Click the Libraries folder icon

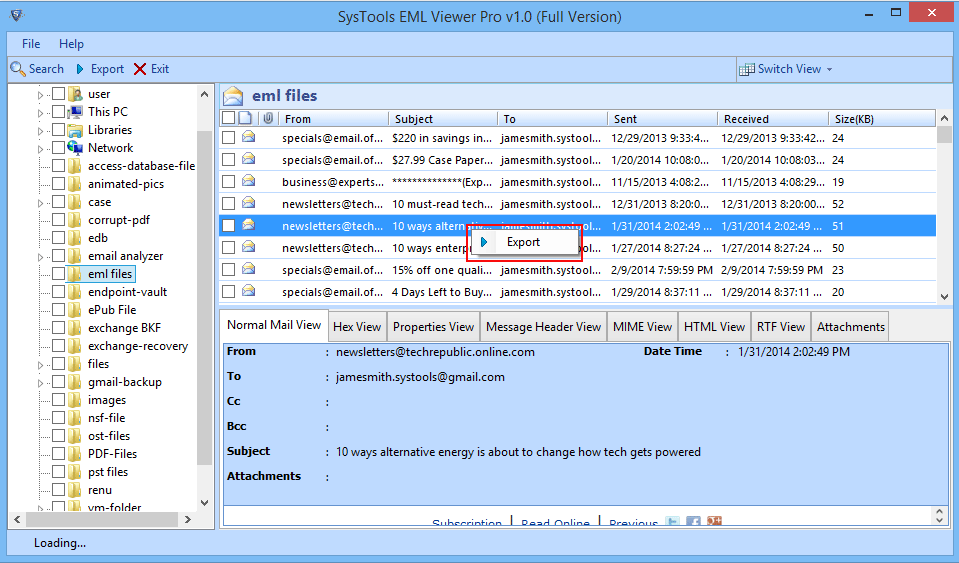tap(75, 130)
